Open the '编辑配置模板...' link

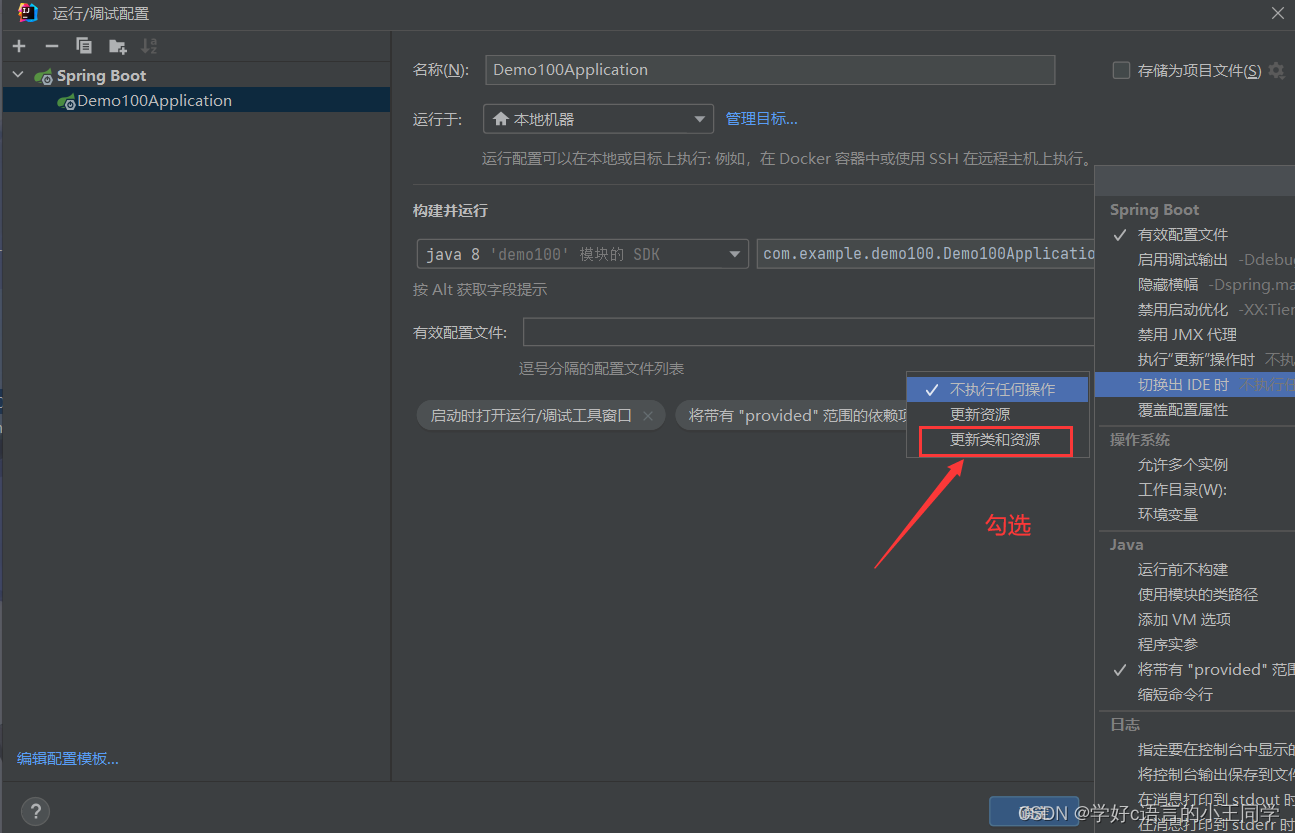68,758
